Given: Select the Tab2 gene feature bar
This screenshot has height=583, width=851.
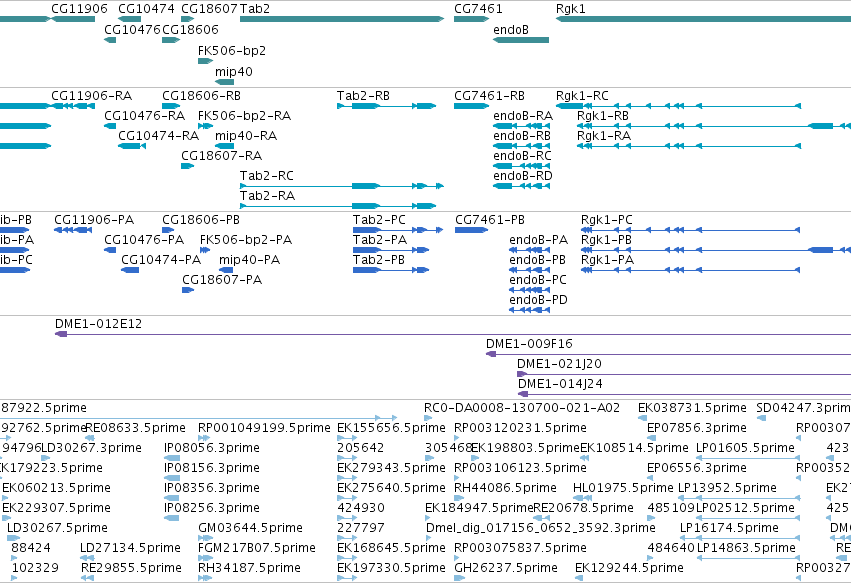Looking at the screenshot, I should coord(342,19).
